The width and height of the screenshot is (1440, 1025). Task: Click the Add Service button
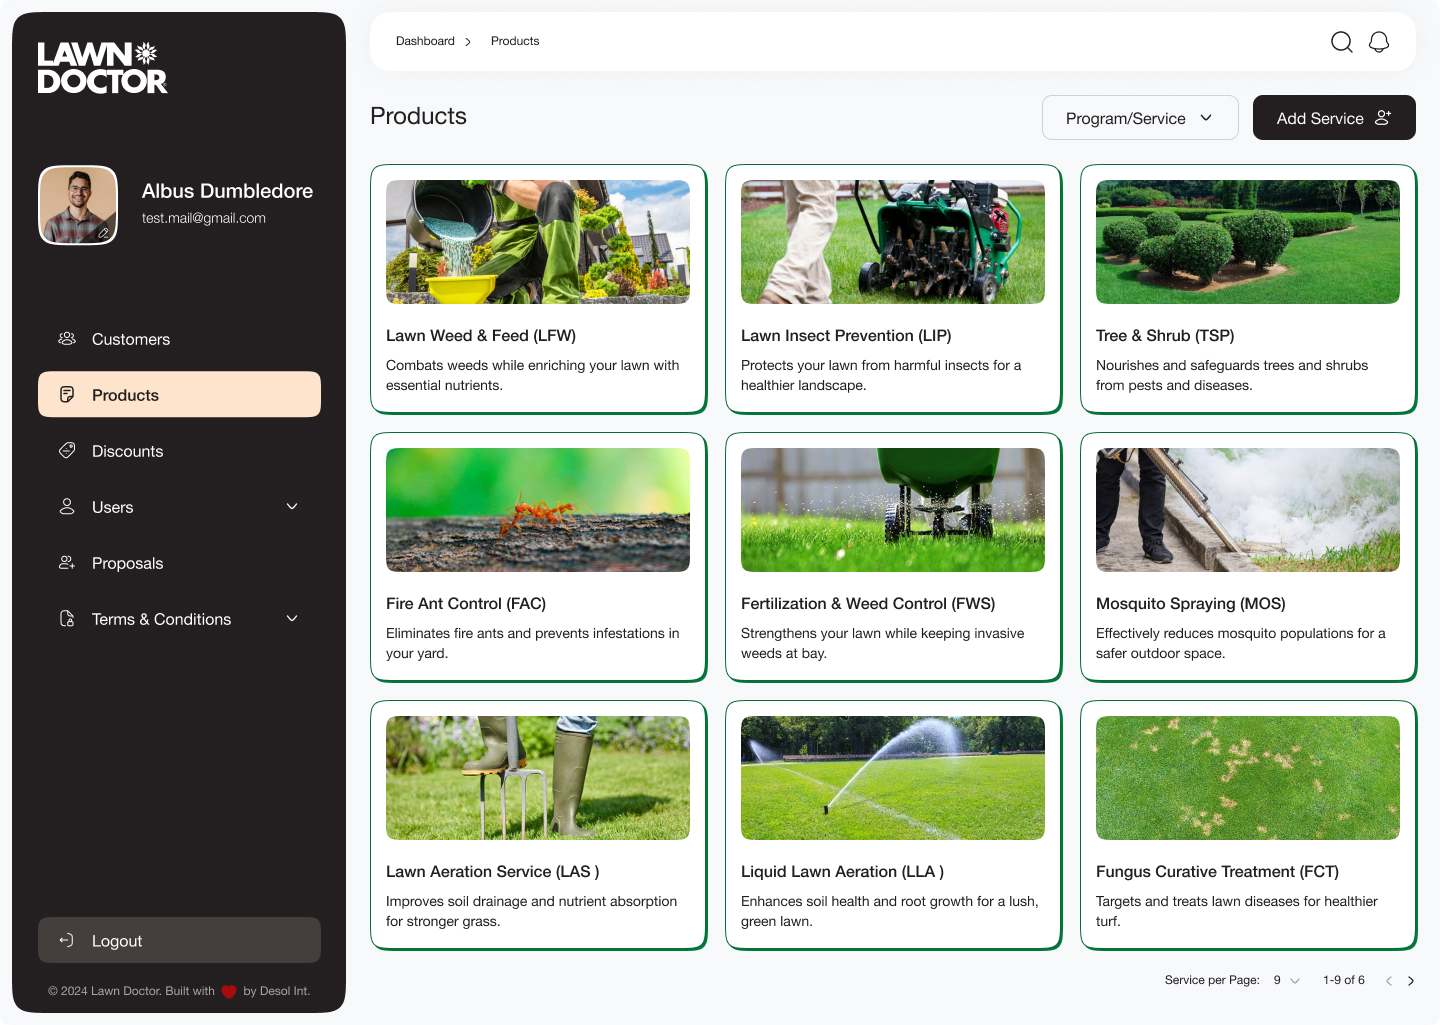[x=1334, y=118]
